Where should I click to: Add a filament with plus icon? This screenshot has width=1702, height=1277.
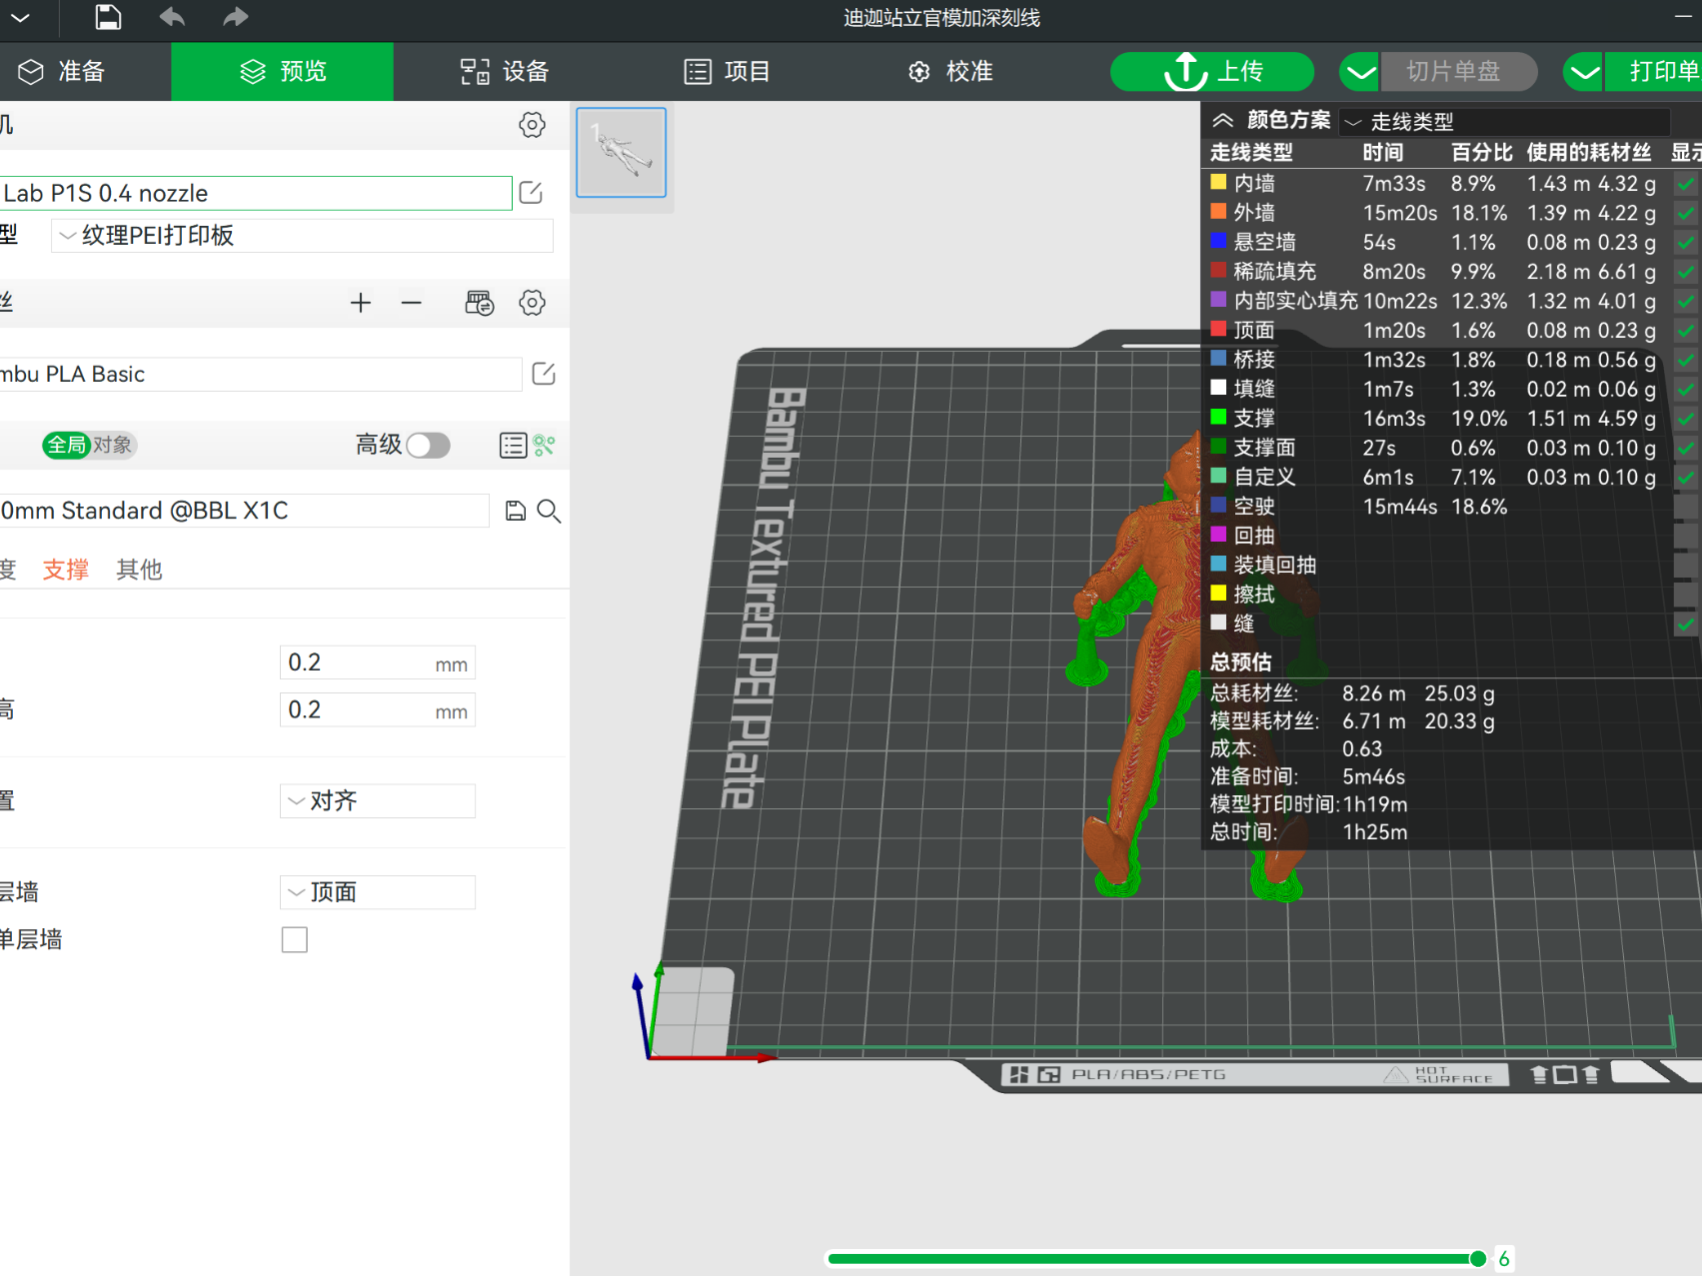coord(360,303)
